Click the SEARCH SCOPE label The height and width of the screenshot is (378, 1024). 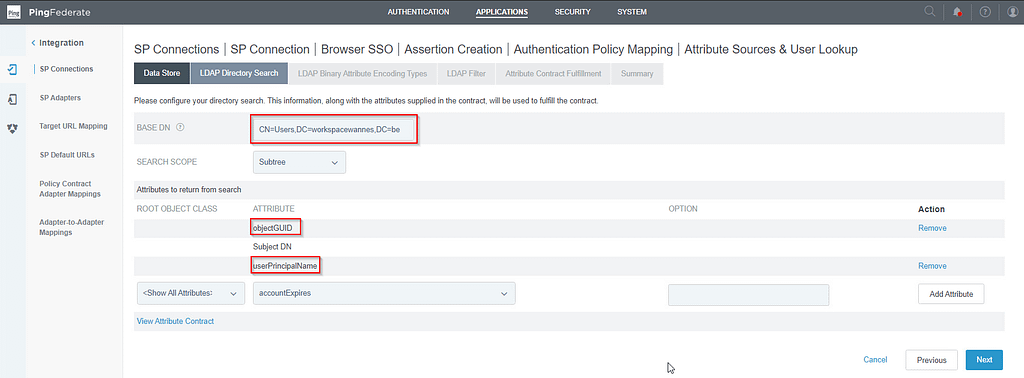click(x=167, y=162)
